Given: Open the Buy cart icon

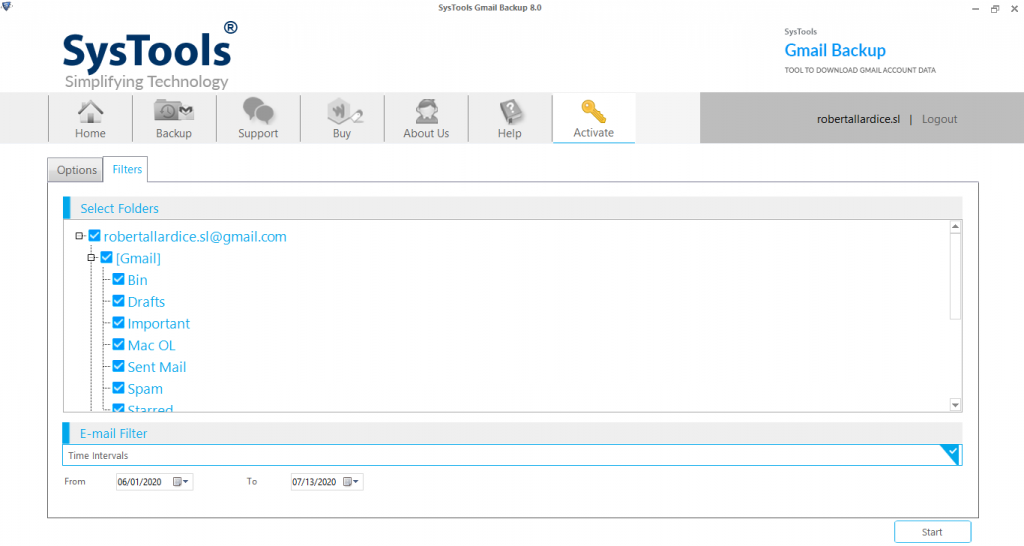Looking at the screenshot, I should (x=342, y=111).
